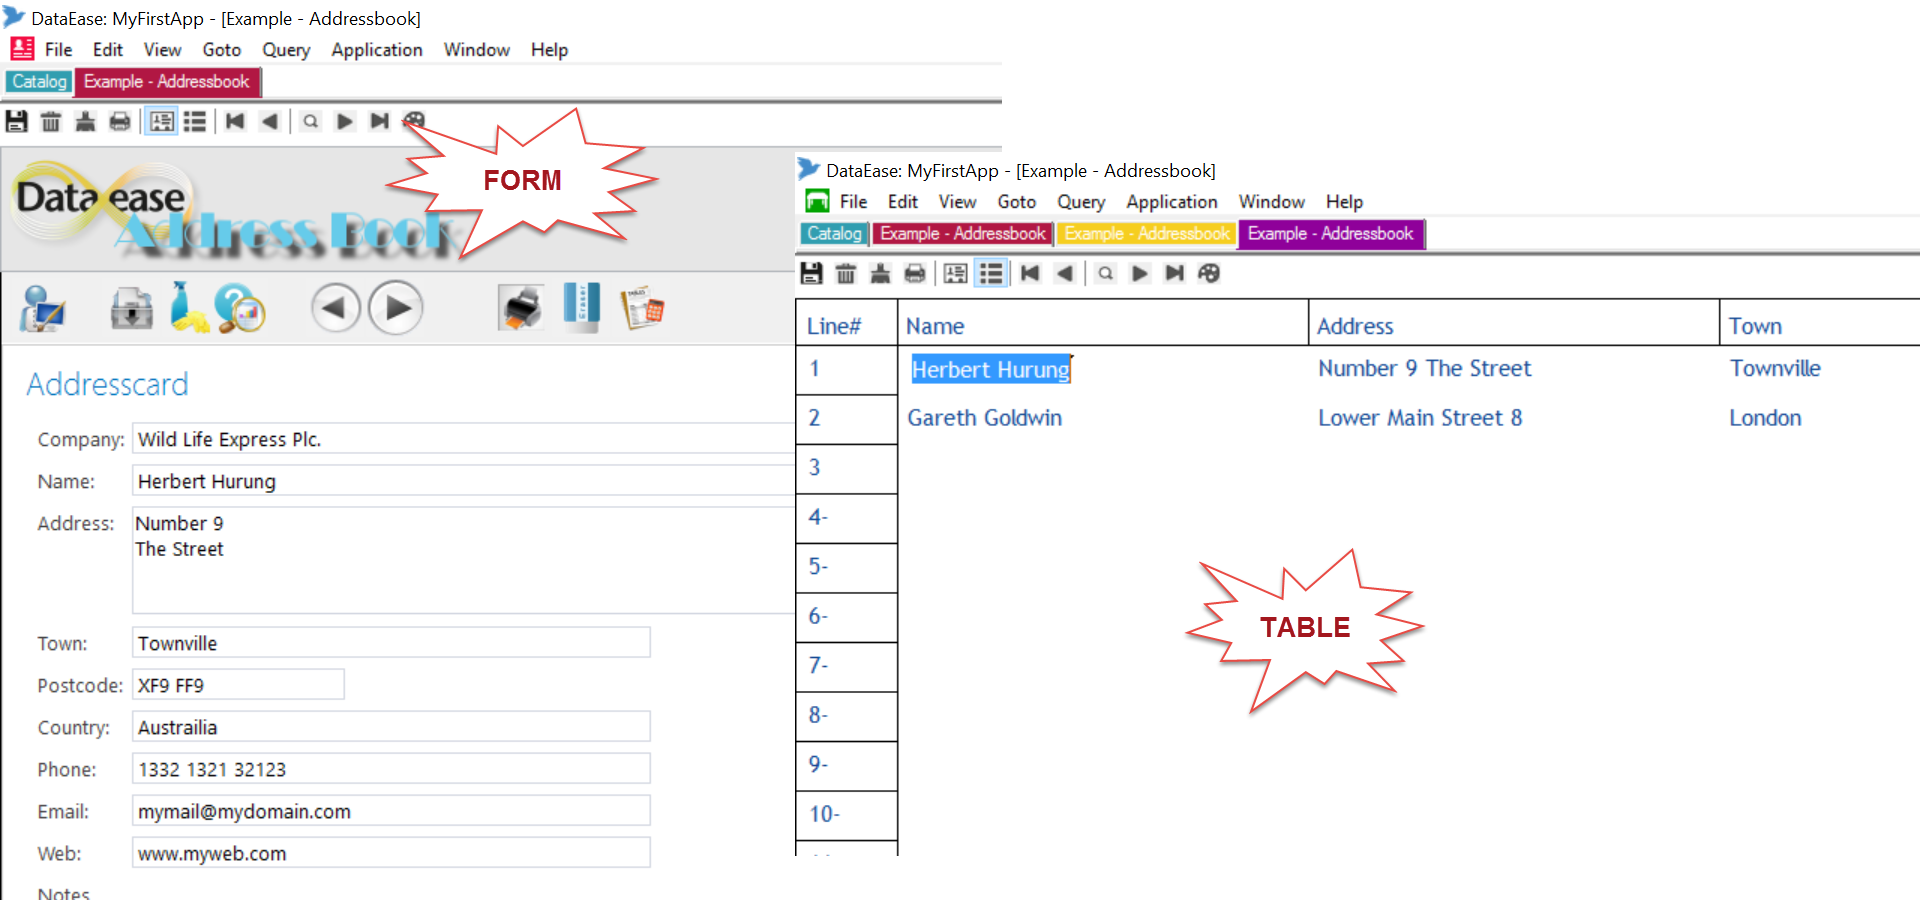1920x900 pixels.
Task: Click the Name field containing Herbert Hurung on form
Action: pyautogui.click(x=464, y=481)
